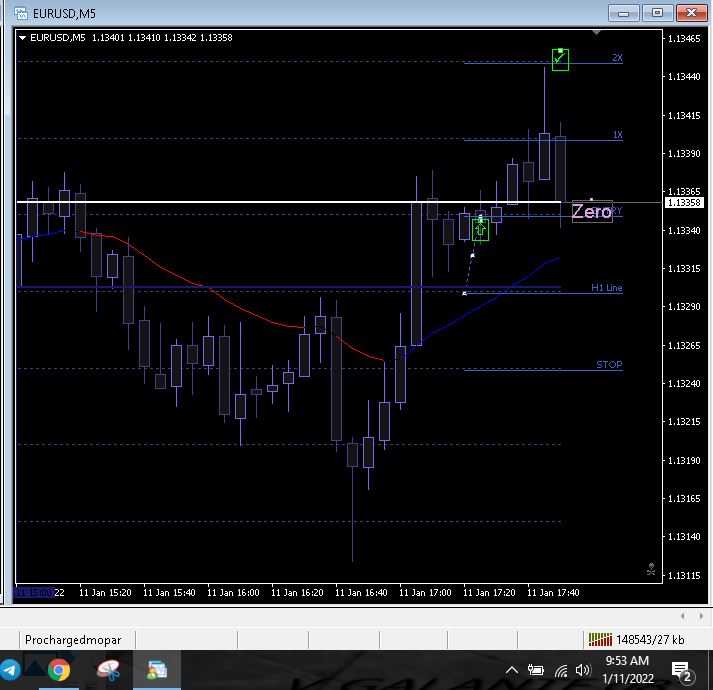Select the H1 Line label

[606, 287]
